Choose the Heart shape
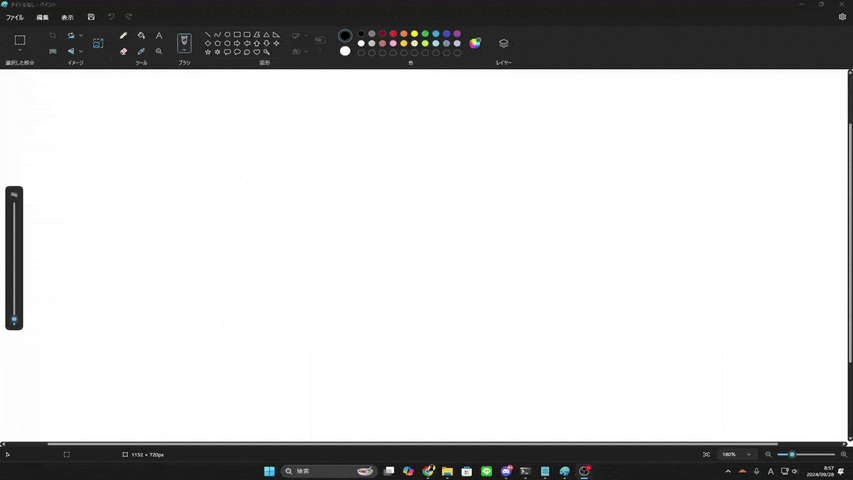Image resolution: width=853 pixels, height=480 pixels. (257, 52)
